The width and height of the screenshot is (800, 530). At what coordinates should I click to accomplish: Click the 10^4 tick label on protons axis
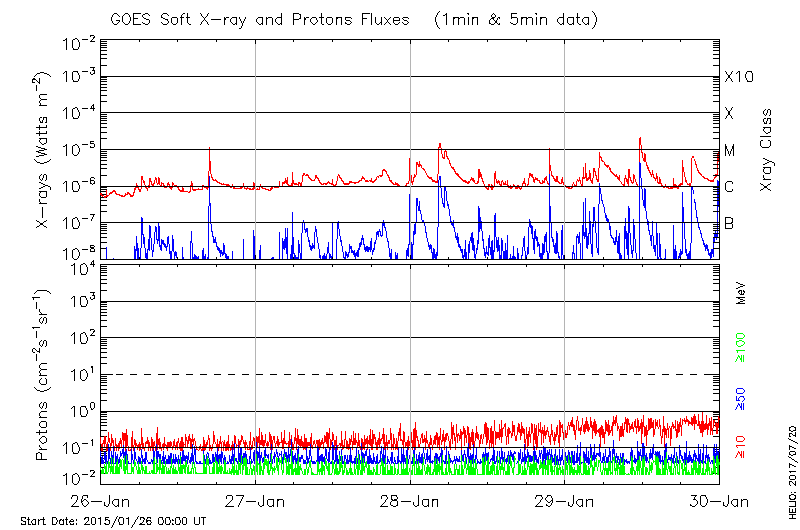click(x=81, y=266)
